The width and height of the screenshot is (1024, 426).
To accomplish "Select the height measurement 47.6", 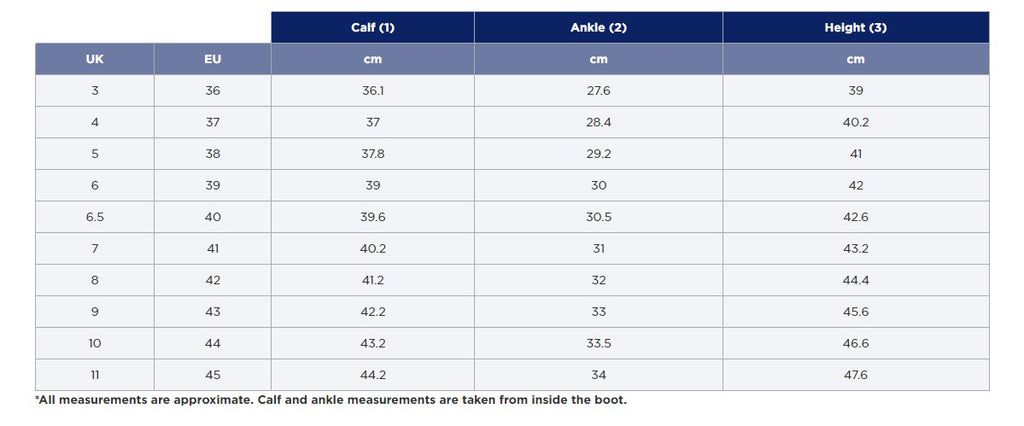I will click(855, 375).
